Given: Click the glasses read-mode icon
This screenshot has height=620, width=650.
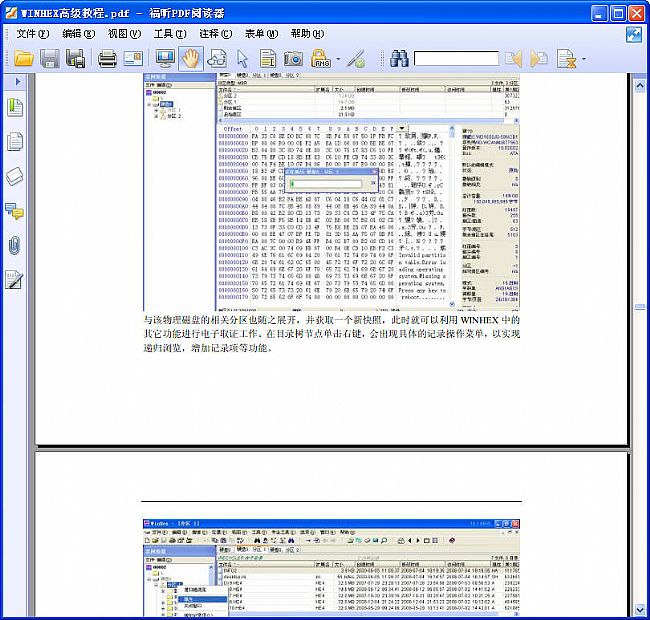Looking at the screenshot, I should coord(217,58).
